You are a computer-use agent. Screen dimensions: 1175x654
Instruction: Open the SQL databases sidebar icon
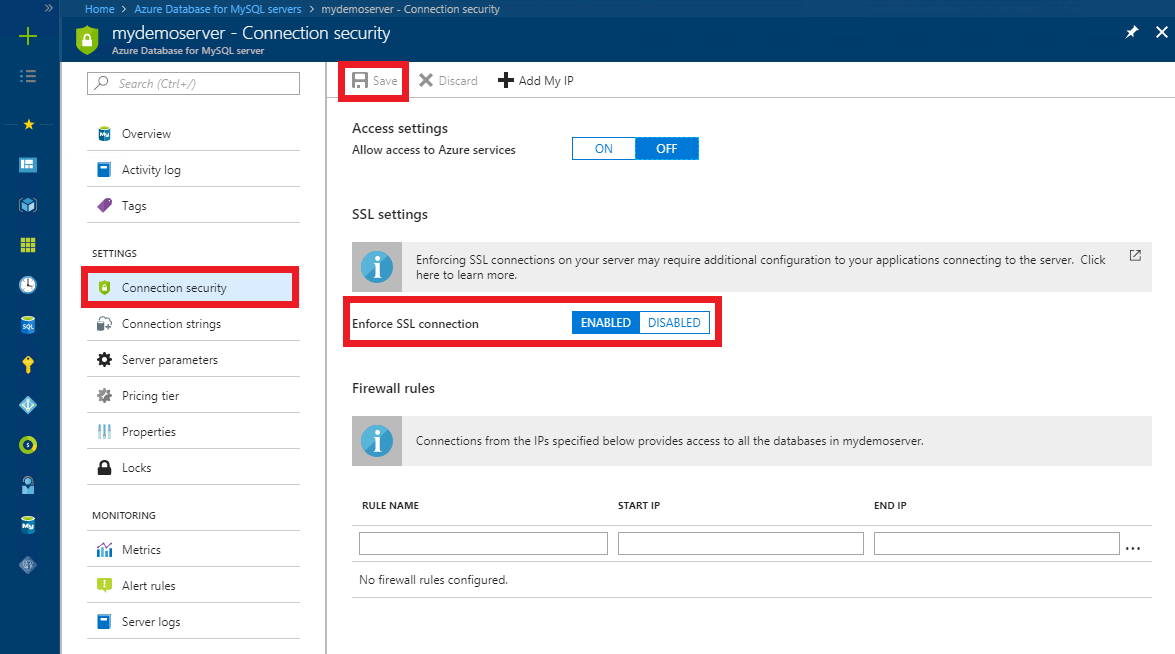point(28,324)
